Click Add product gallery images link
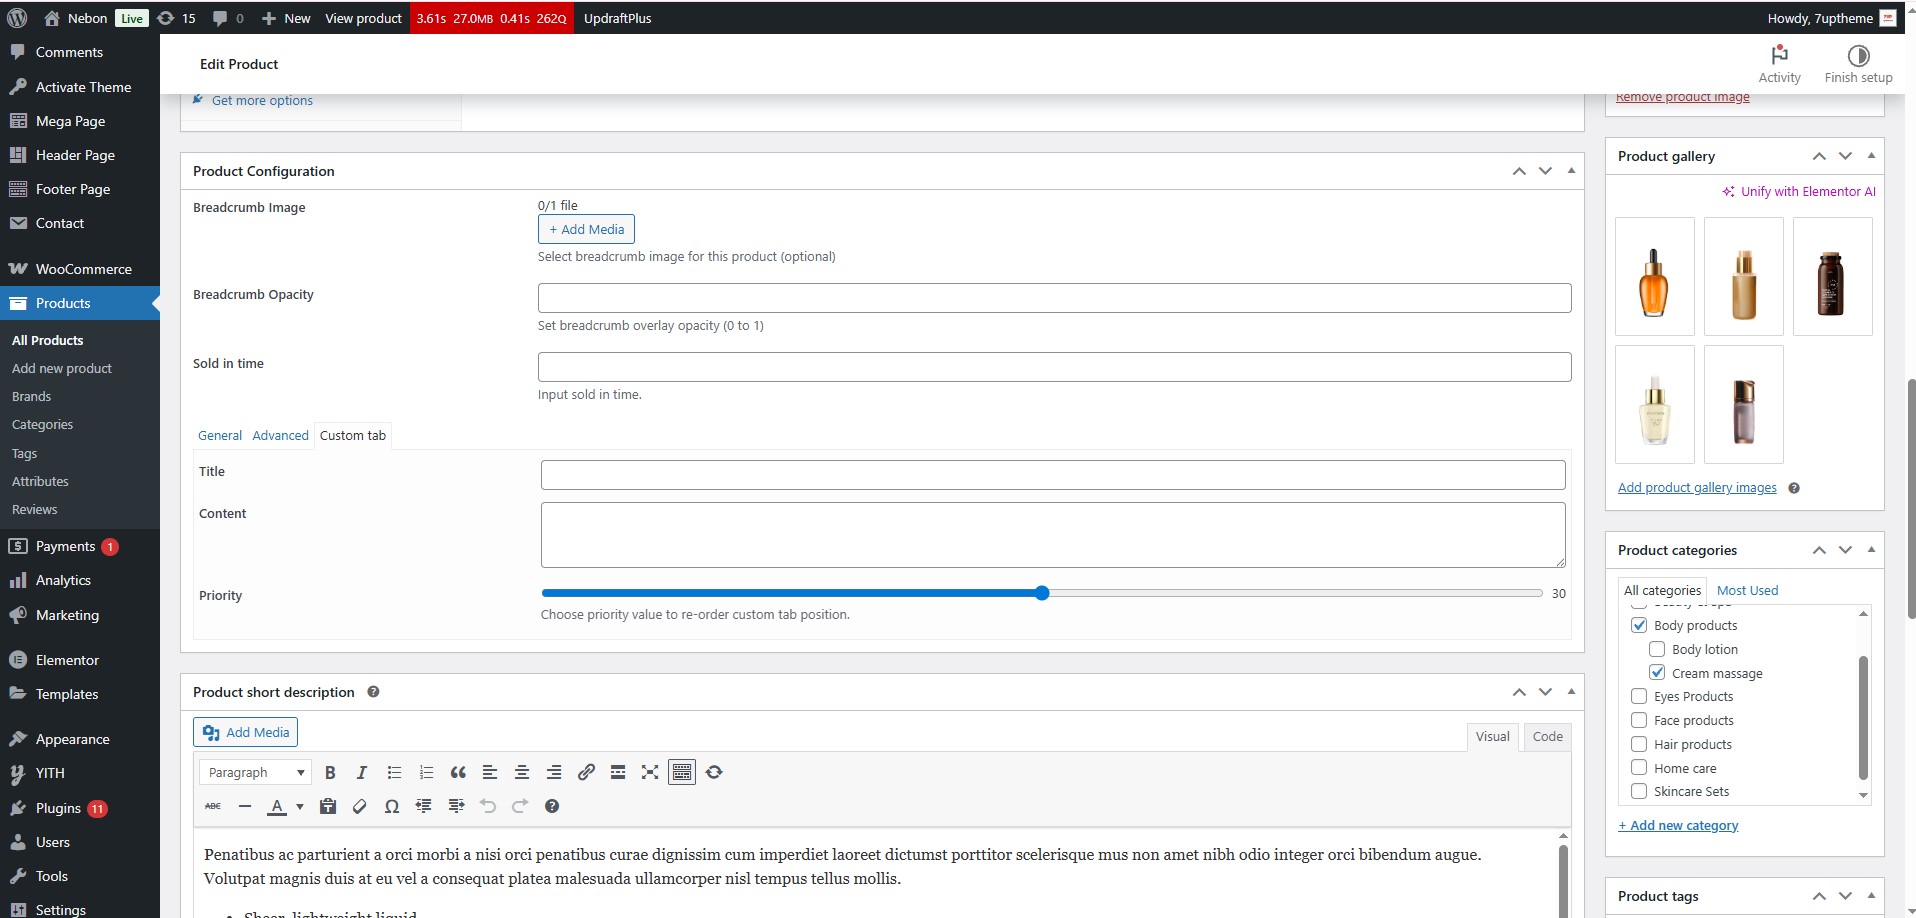The image size is (1916, 918). click(1697, 487)
